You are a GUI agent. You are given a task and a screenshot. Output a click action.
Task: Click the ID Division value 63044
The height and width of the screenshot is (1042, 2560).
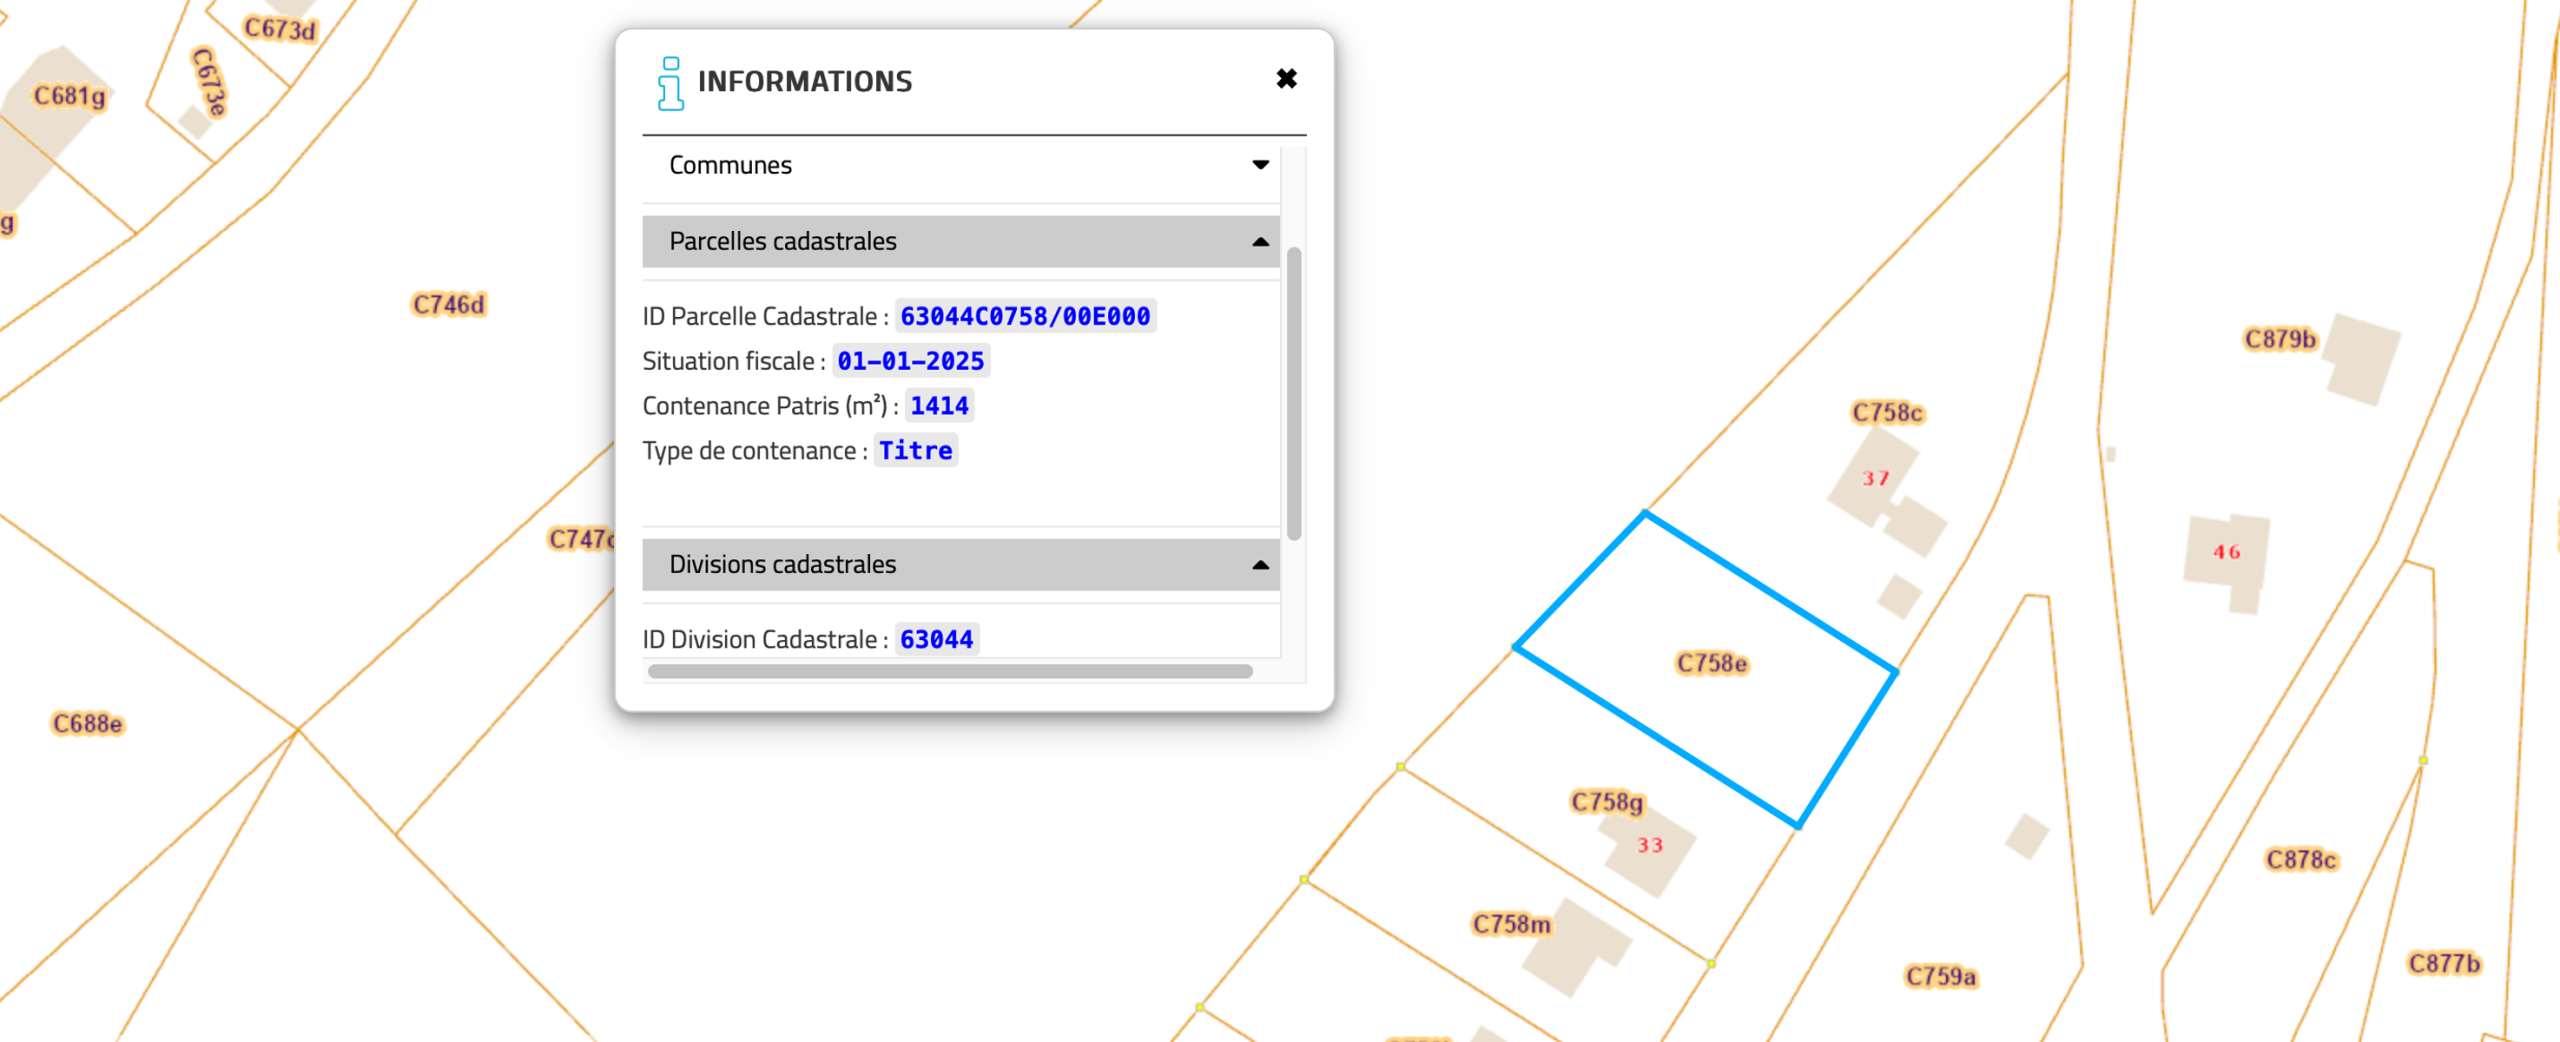tap(936, 640)
